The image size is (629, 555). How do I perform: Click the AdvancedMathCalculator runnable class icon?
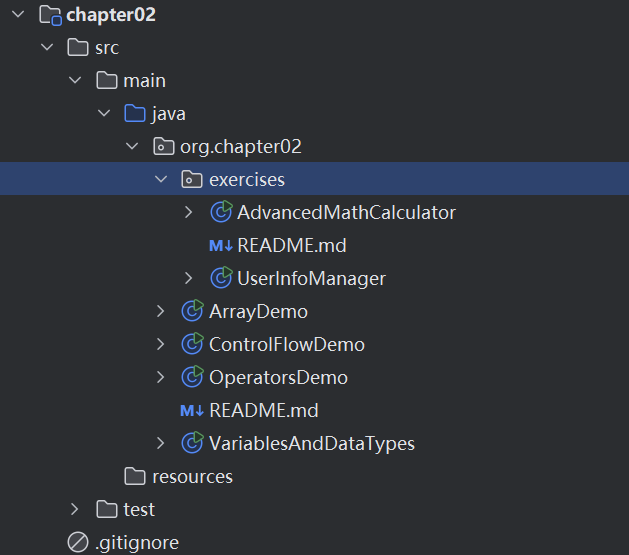pos(221,211)
